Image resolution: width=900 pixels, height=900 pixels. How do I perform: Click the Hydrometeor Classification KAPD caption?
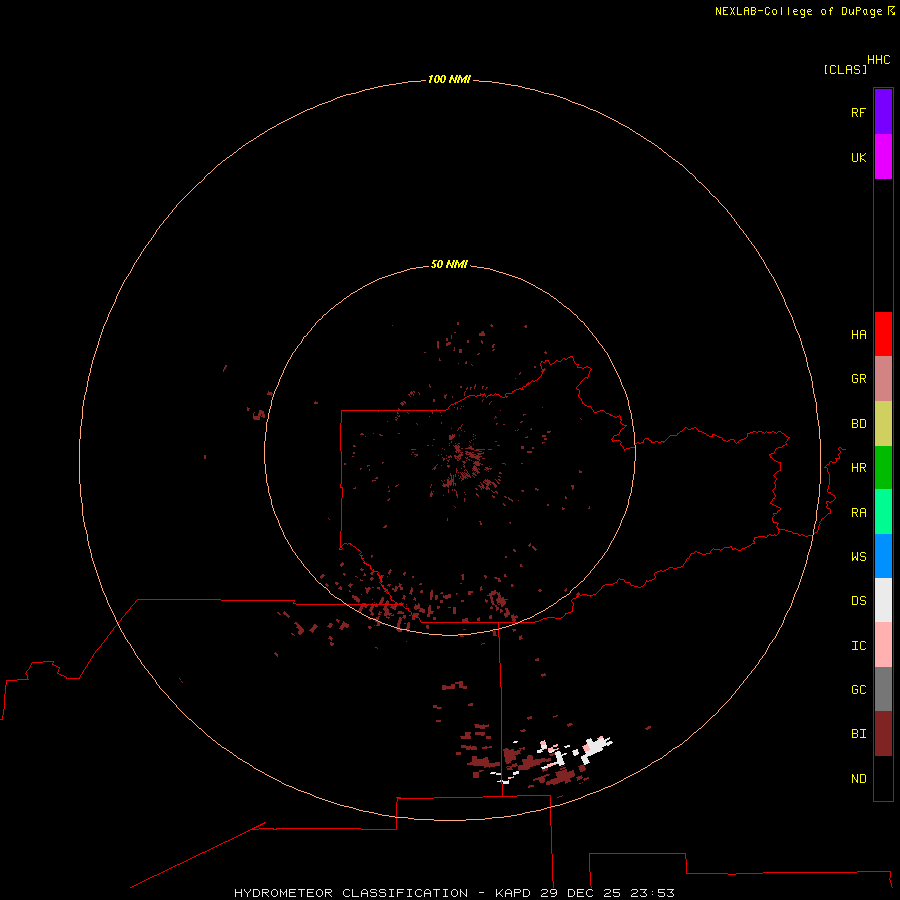[454, 893]
